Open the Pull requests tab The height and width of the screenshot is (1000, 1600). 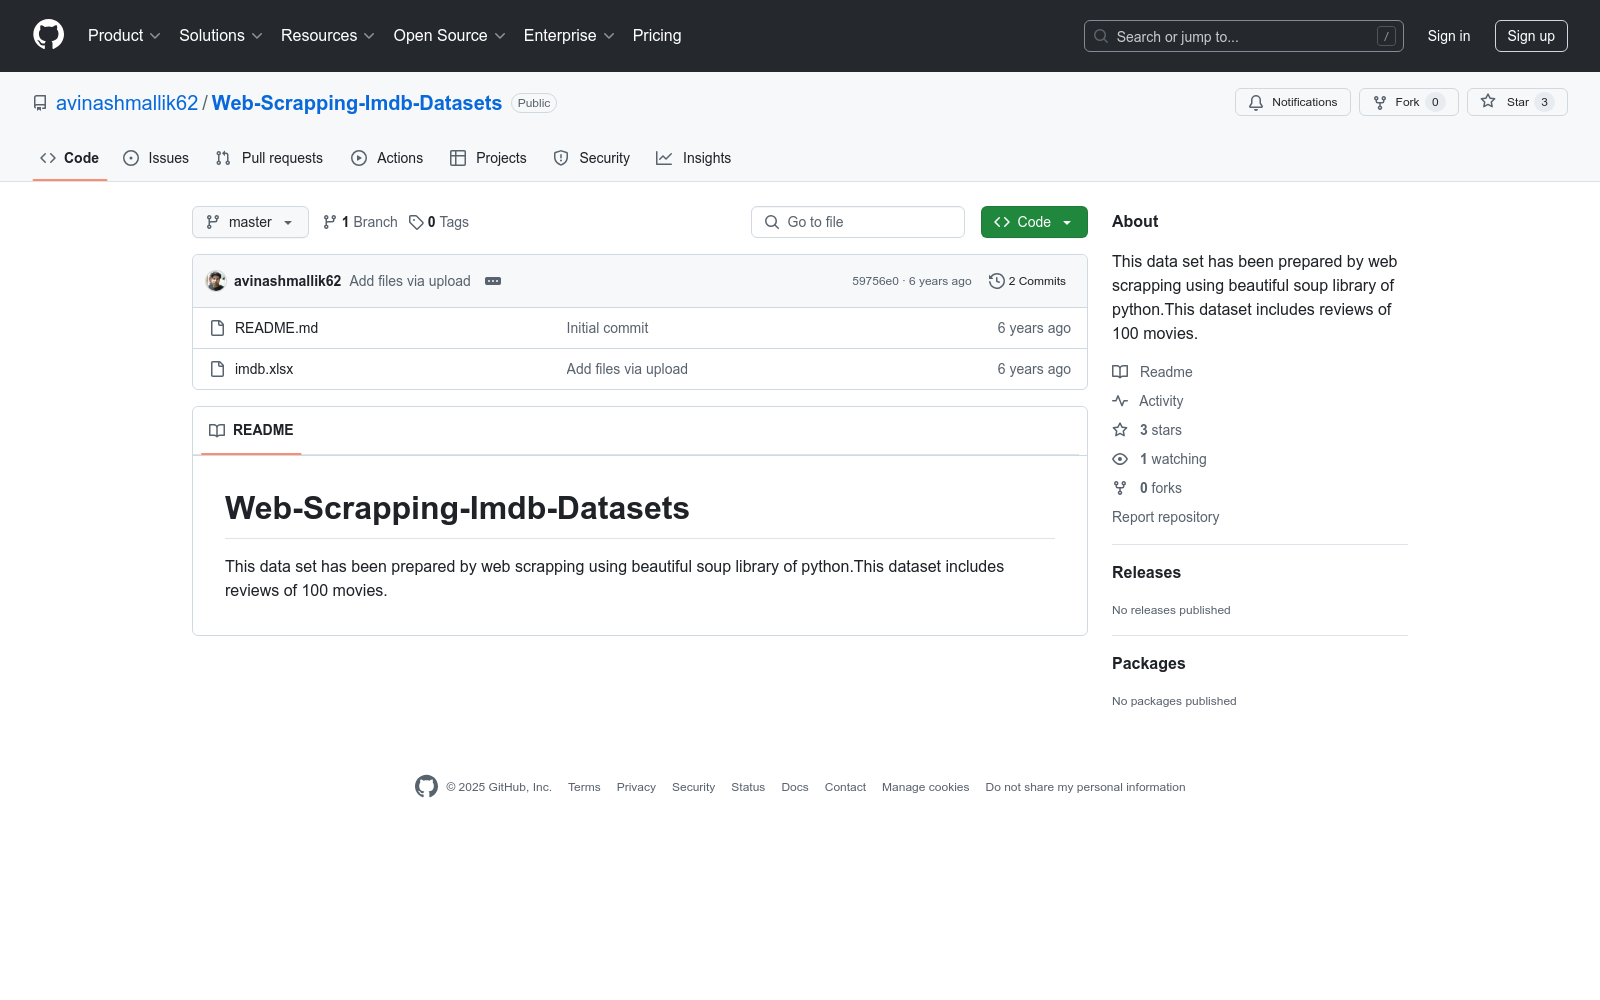(x=270, y=158)
